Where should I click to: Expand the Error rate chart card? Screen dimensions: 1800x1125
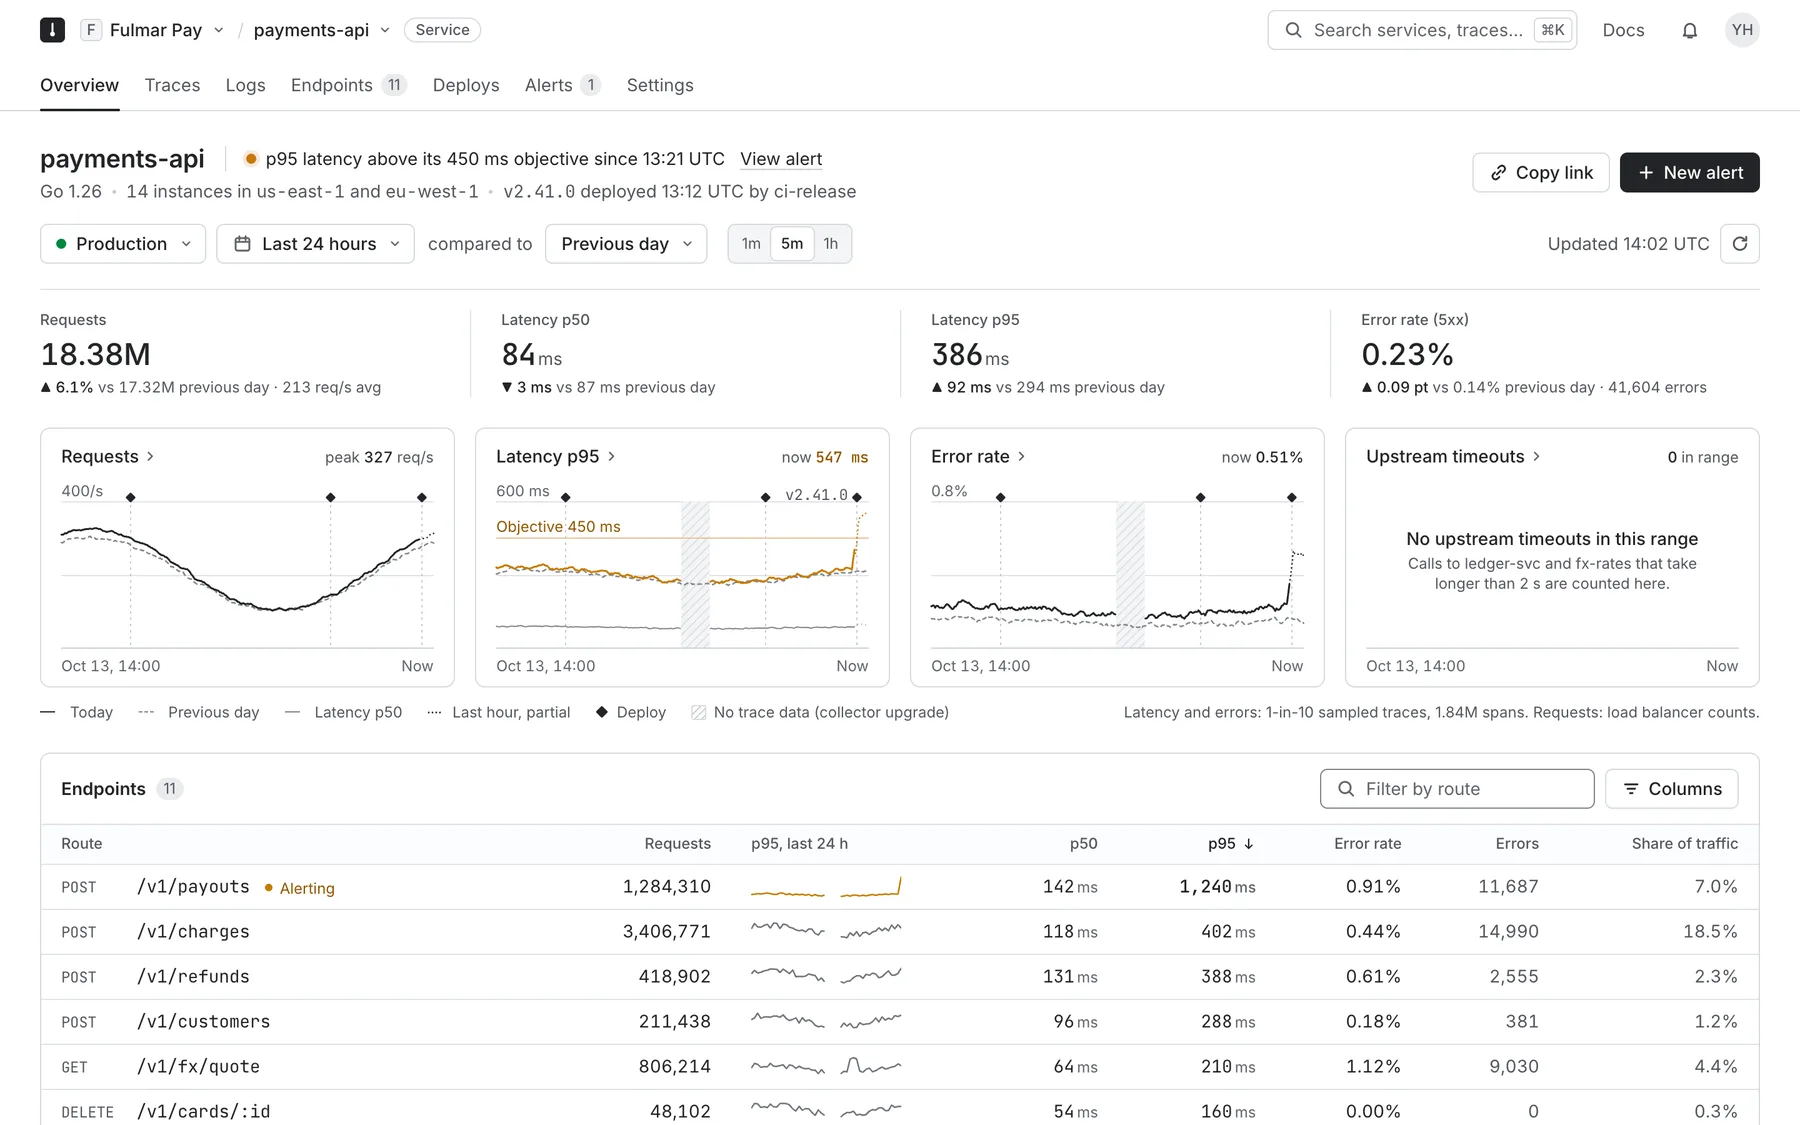(x=978, y=456)
